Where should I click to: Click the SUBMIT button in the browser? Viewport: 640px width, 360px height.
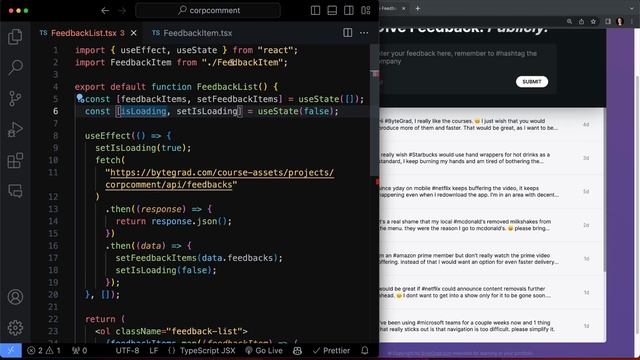pos(532,82)
